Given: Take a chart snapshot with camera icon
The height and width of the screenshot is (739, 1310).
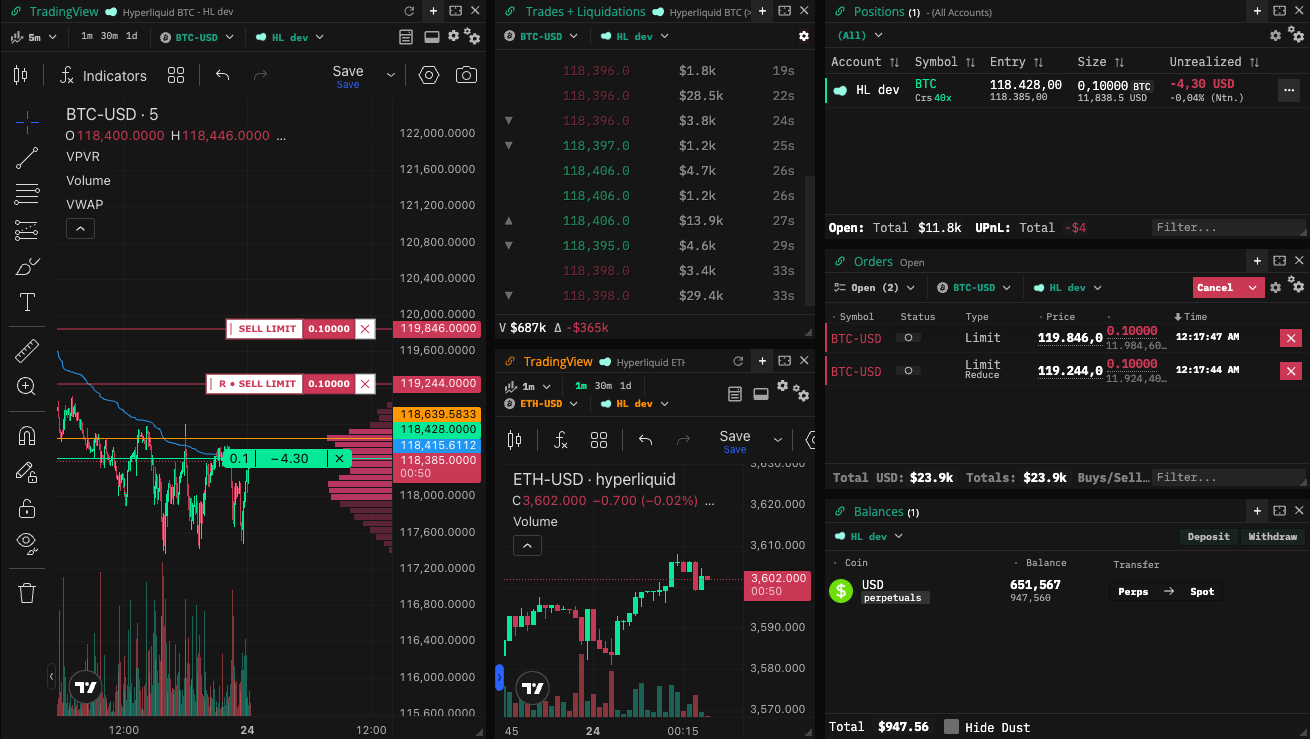Looking at the screenshot, I should point(466,75).
